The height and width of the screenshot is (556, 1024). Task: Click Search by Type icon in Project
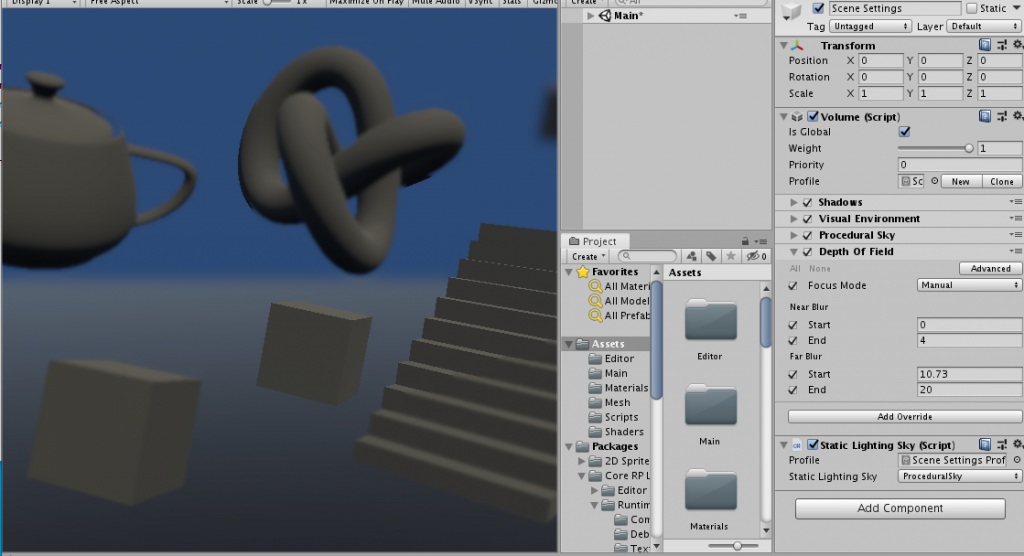click(x=691, y=256)
